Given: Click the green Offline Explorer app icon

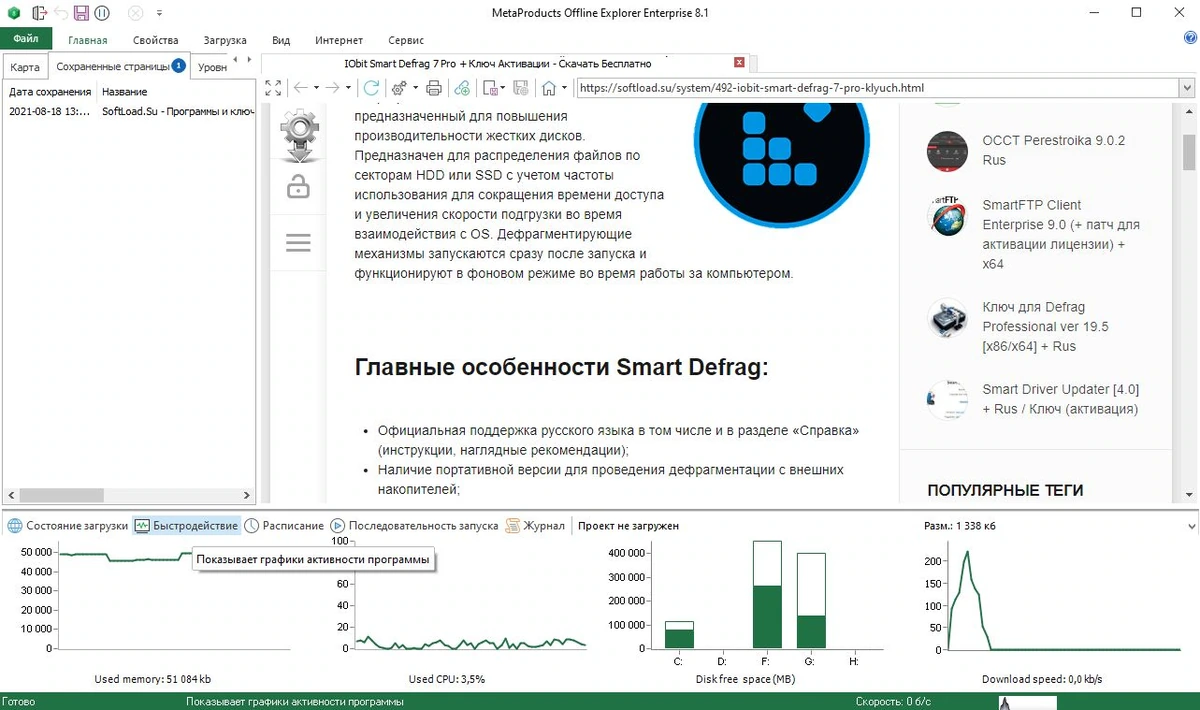Looking at the screenshot, I should click(13, 13).
